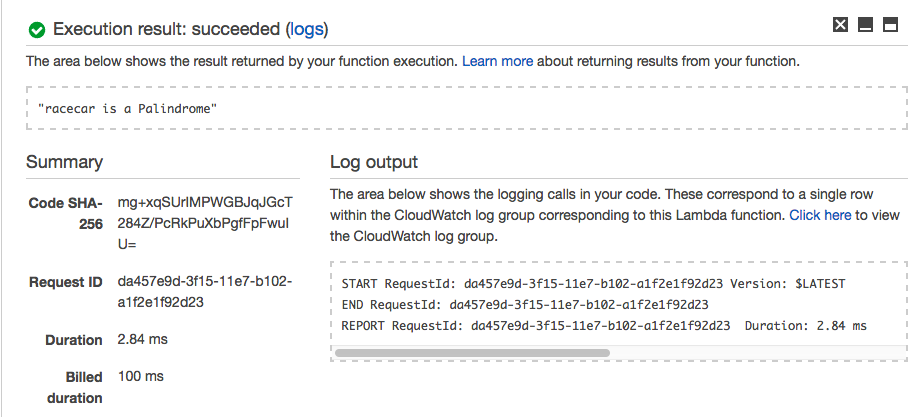Click the 2.84 ms Duration value
This screenshot has height=417, width=918.
tap(143, 340)
